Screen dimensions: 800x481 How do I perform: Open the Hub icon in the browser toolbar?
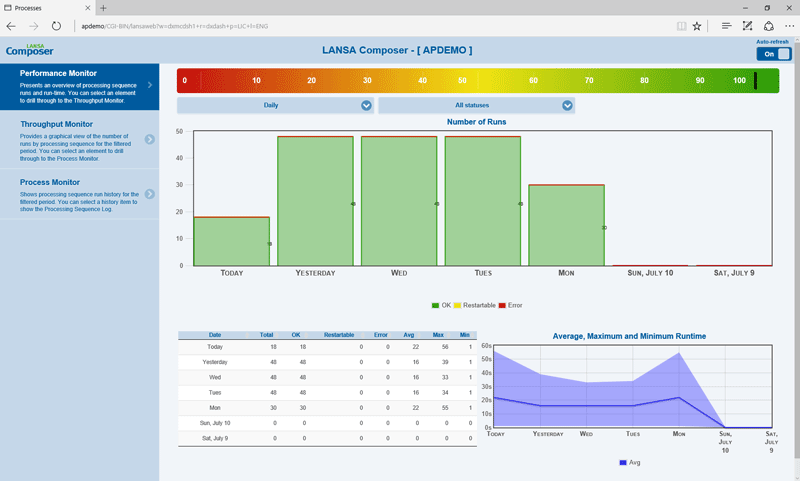tap(727, 26)
